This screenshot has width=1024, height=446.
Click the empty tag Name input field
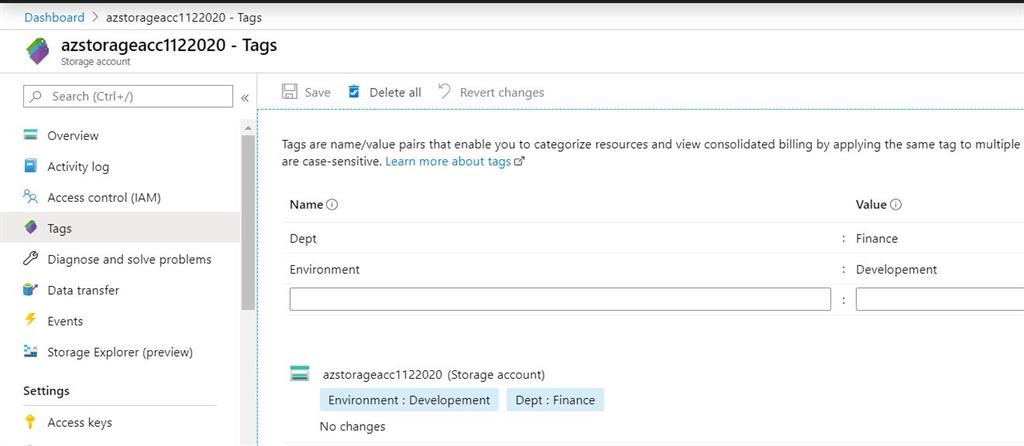(560, 300)
